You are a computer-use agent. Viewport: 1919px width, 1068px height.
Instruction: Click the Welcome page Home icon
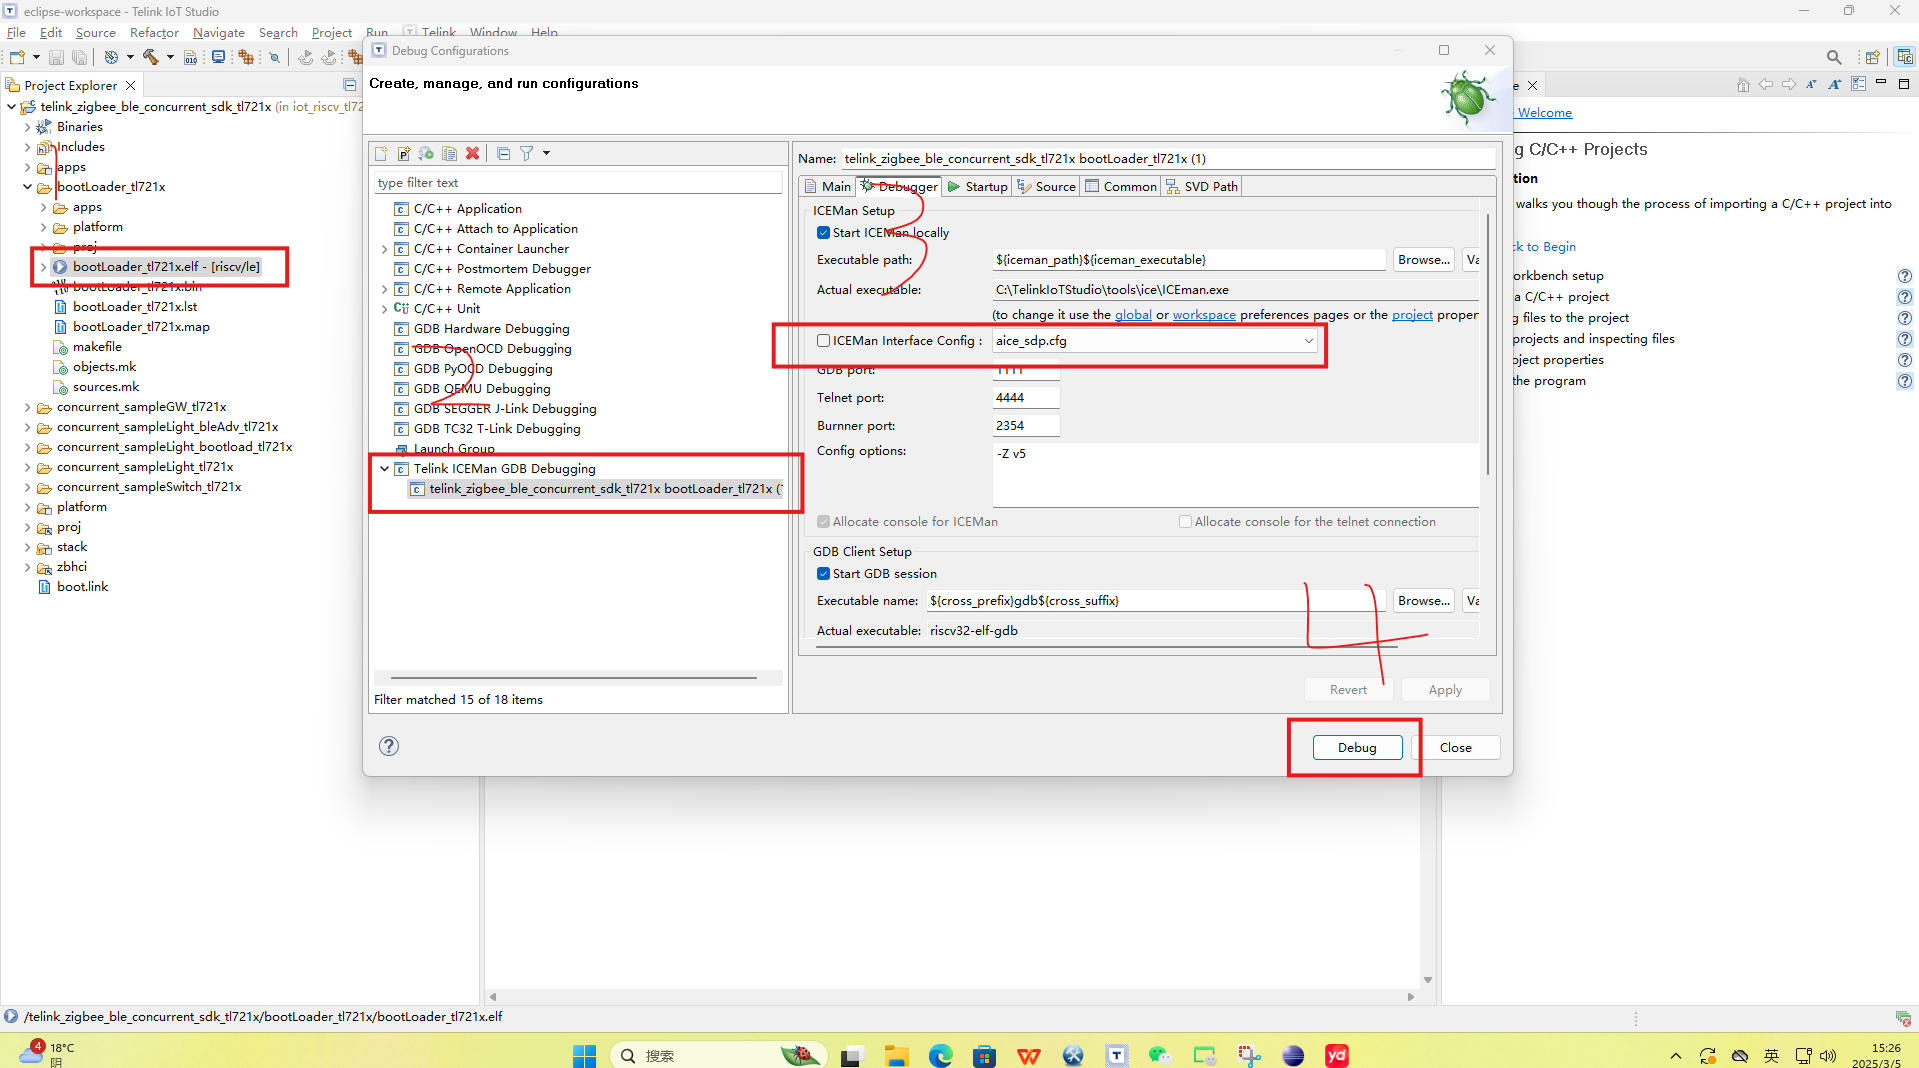coord(1743,85)
